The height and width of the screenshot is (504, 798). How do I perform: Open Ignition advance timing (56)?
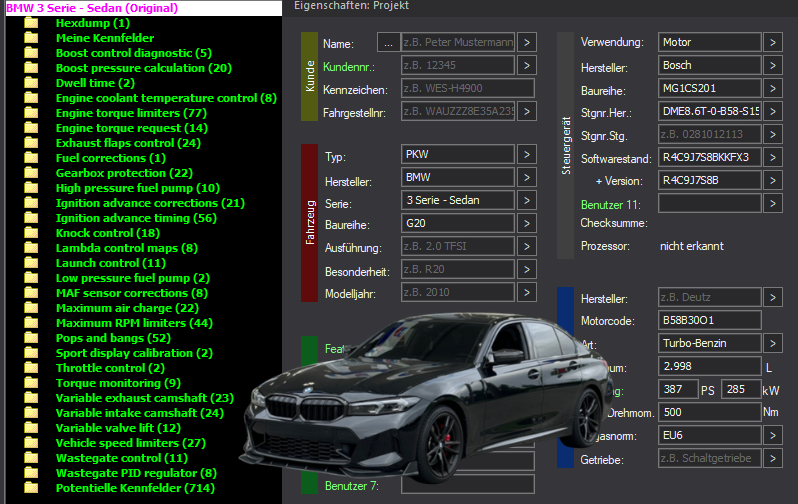[x=136, y=218]
